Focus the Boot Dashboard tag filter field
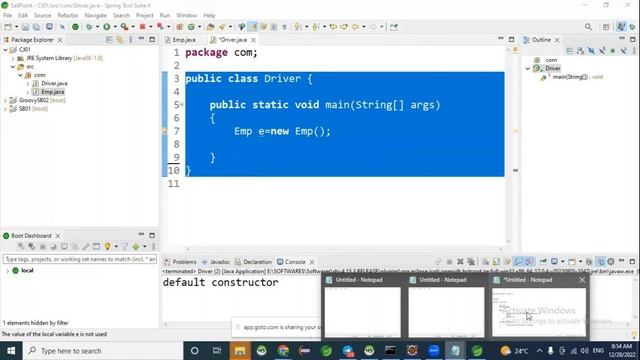This screenshot has height=360, width=640. coord(80,259)
